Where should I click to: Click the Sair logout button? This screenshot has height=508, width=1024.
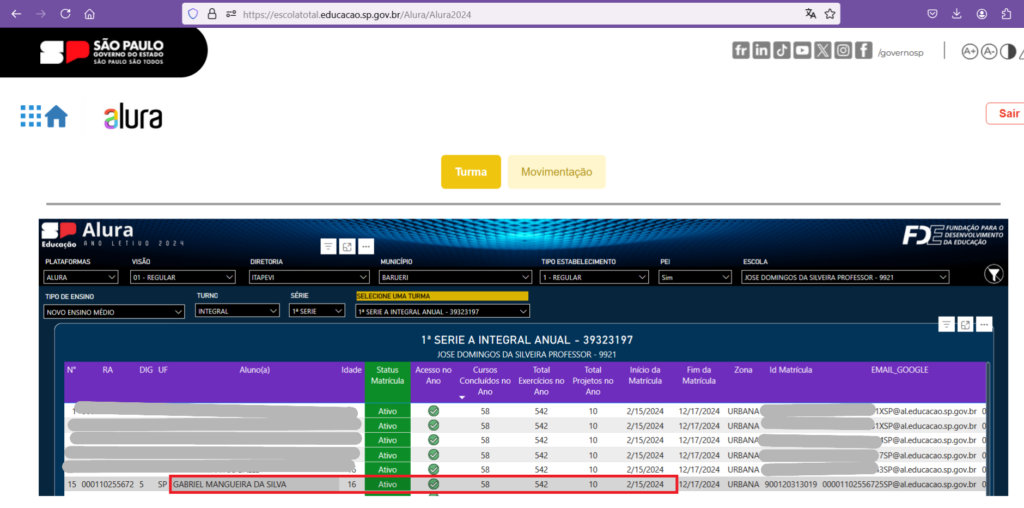pos(1006,114)
